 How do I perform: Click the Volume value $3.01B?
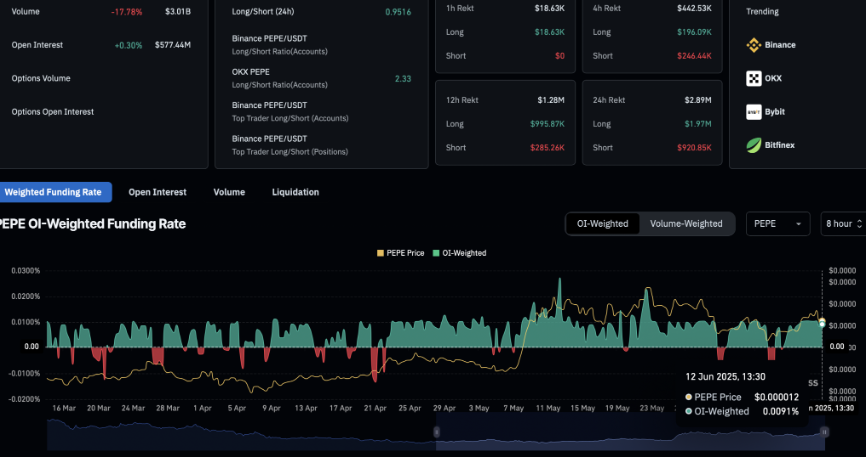click(x=178, y=11)
